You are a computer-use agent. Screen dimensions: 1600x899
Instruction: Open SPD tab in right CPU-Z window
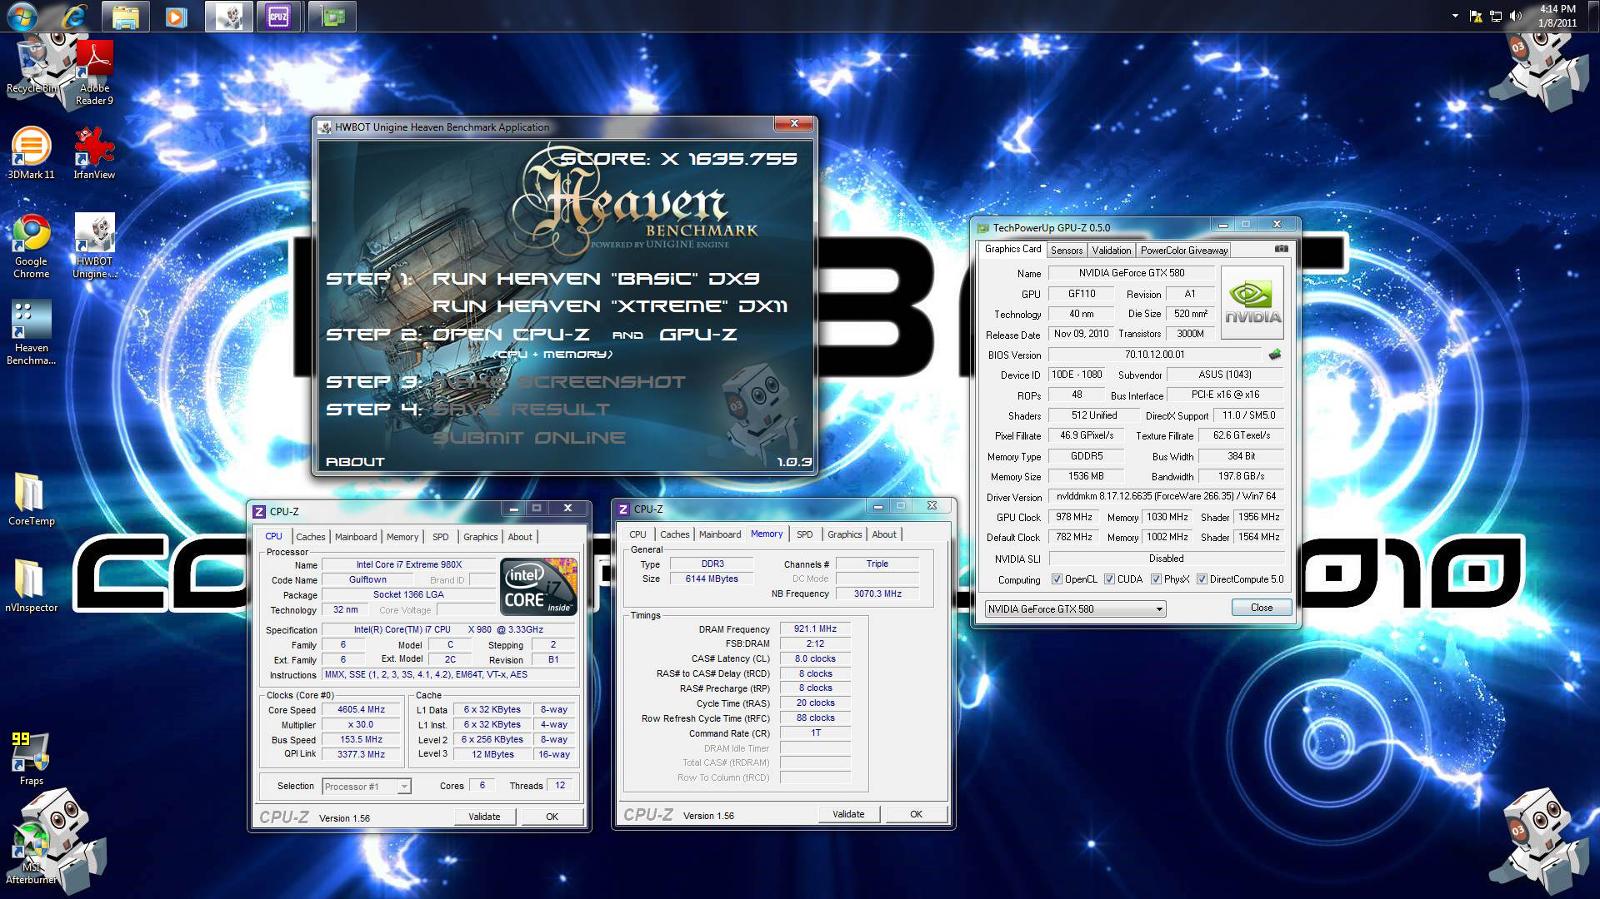(804, 534)
